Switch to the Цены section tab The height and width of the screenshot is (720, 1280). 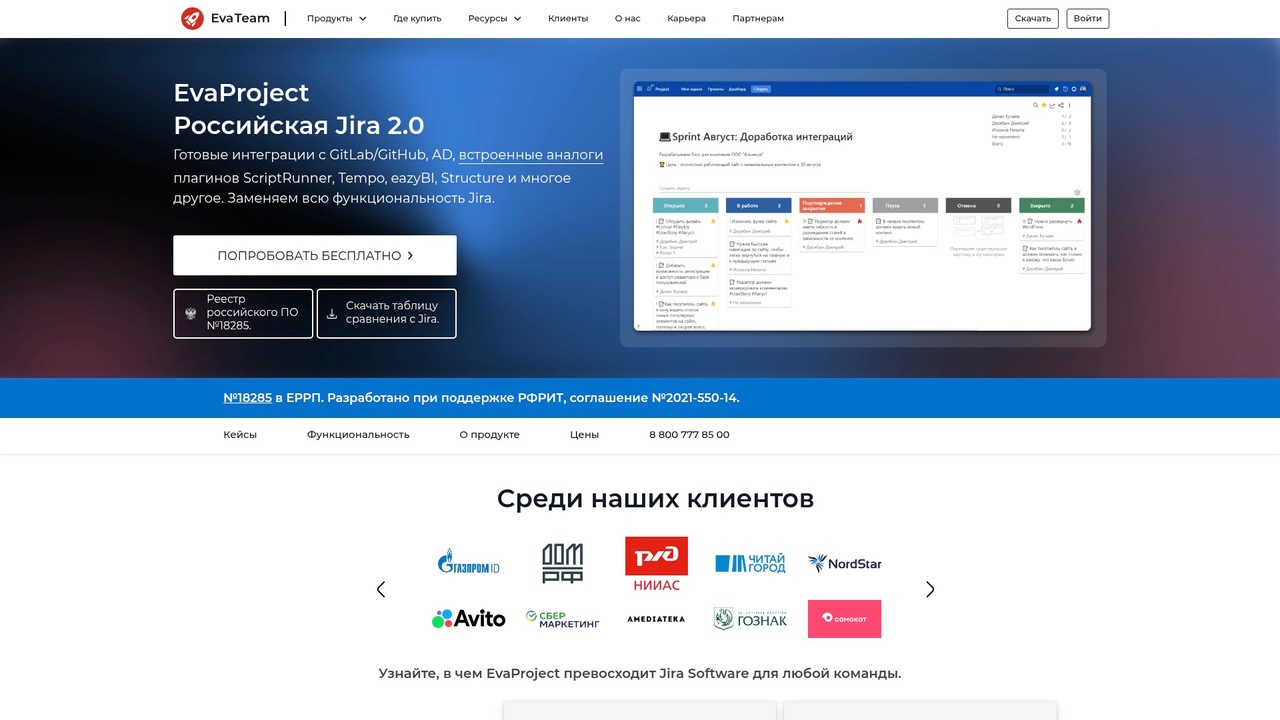[x=584, y=434]
